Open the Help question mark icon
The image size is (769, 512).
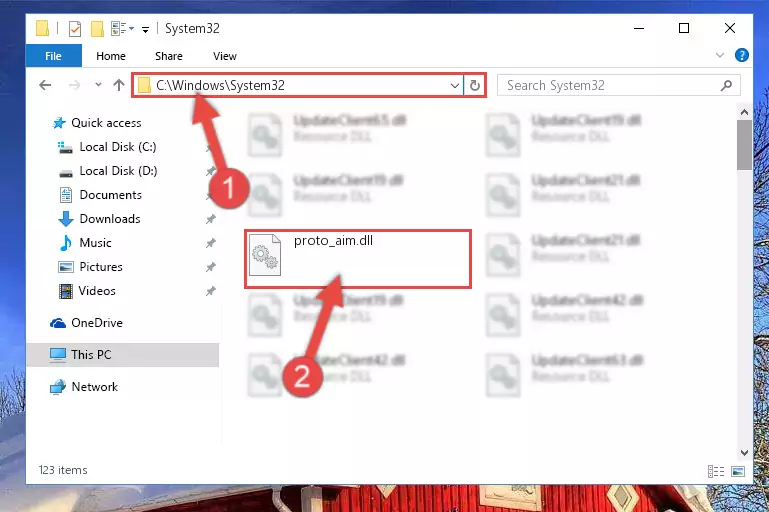[x=742, y=55]
